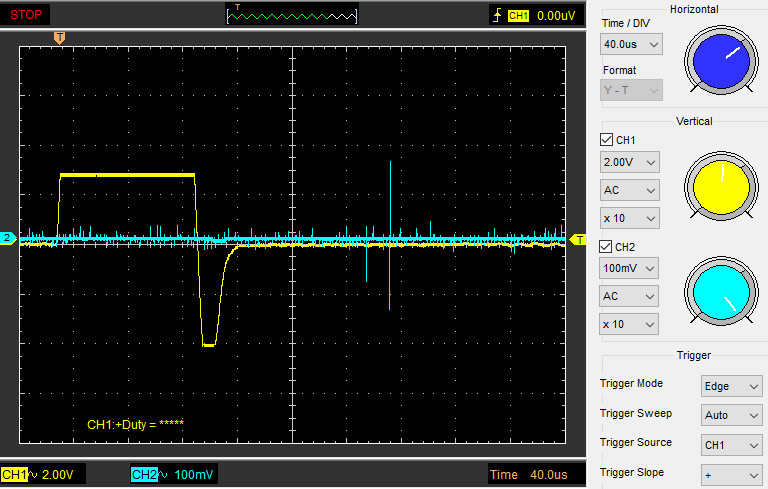This screenshot has width=768, height=489.
Task: Change the CH2 x 10 probe dropdown
Action: click(x=631, y=324)
